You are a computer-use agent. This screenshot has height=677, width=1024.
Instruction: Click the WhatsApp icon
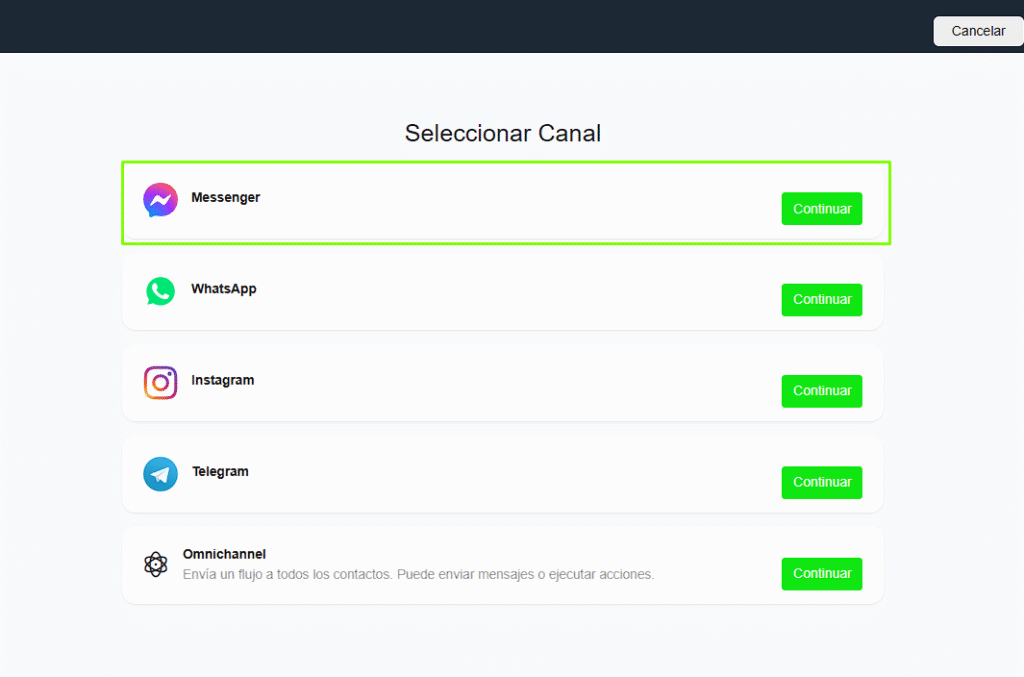pyautogui.click(x=160, y=291)
